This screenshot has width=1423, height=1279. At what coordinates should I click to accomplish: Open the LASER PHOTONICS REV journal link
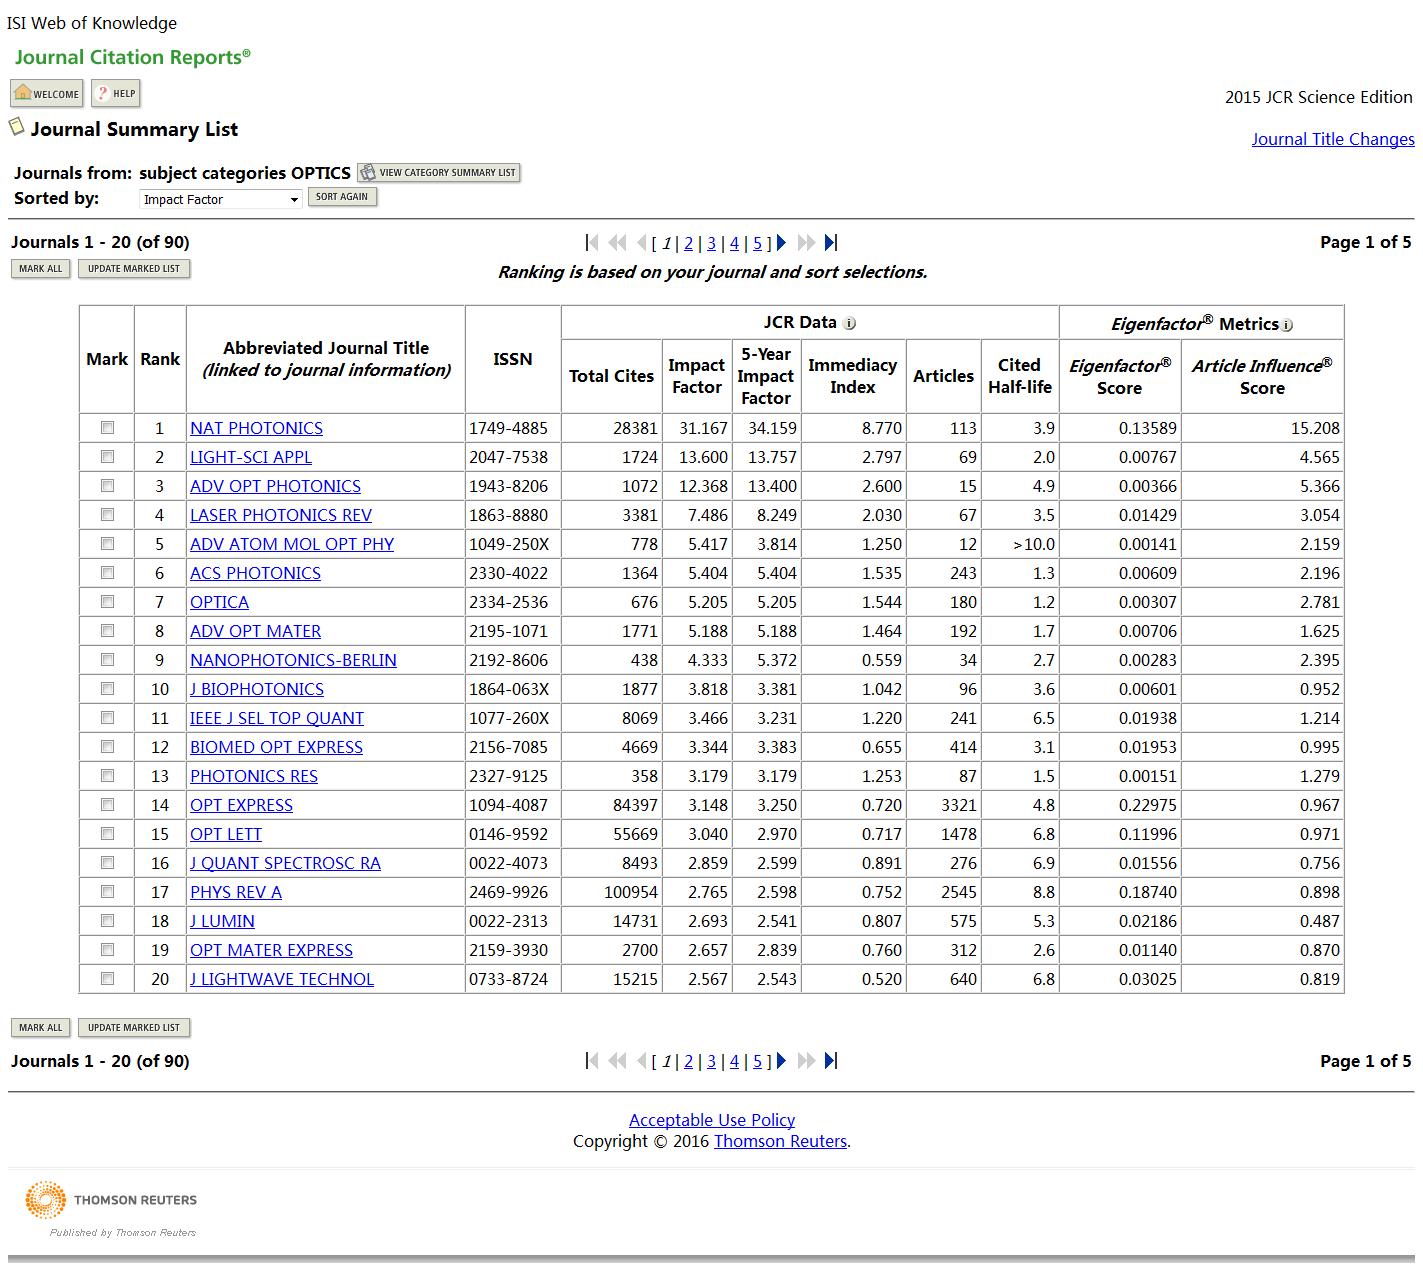[281, 515]
